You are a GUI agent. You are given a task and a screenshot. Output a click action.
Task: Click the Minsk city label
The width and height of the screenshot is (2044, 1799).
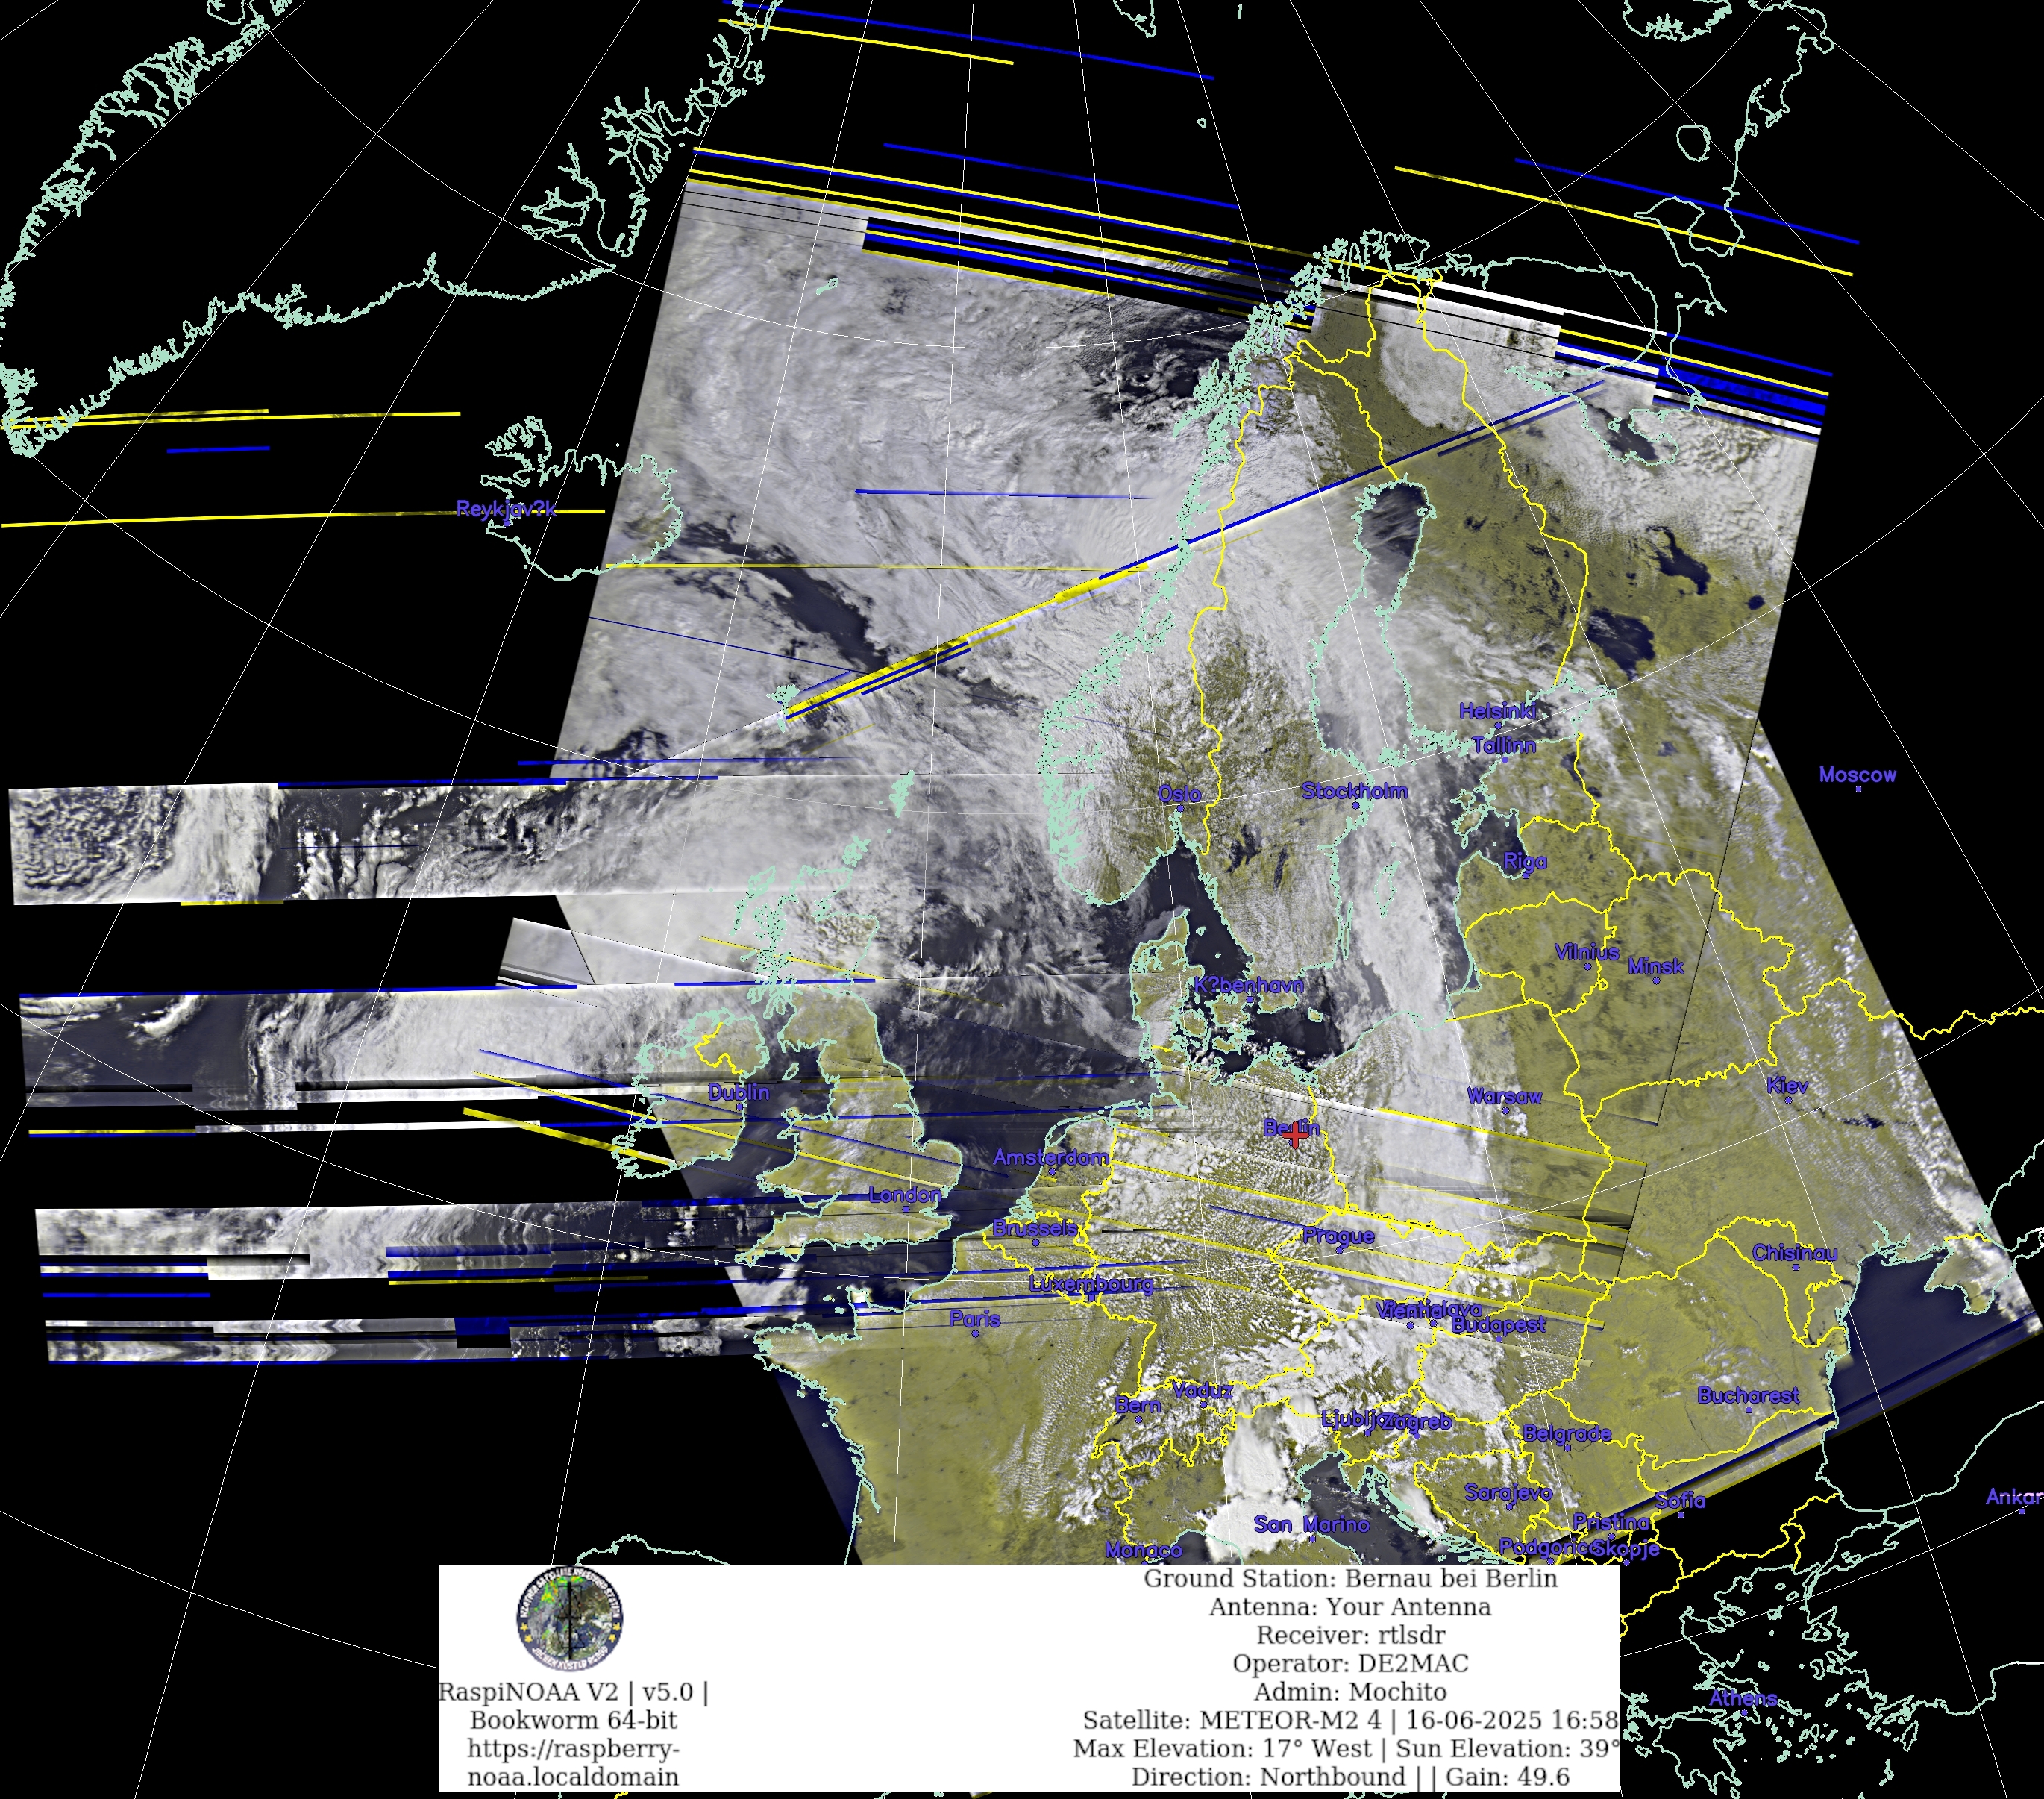pos(1655,966)
